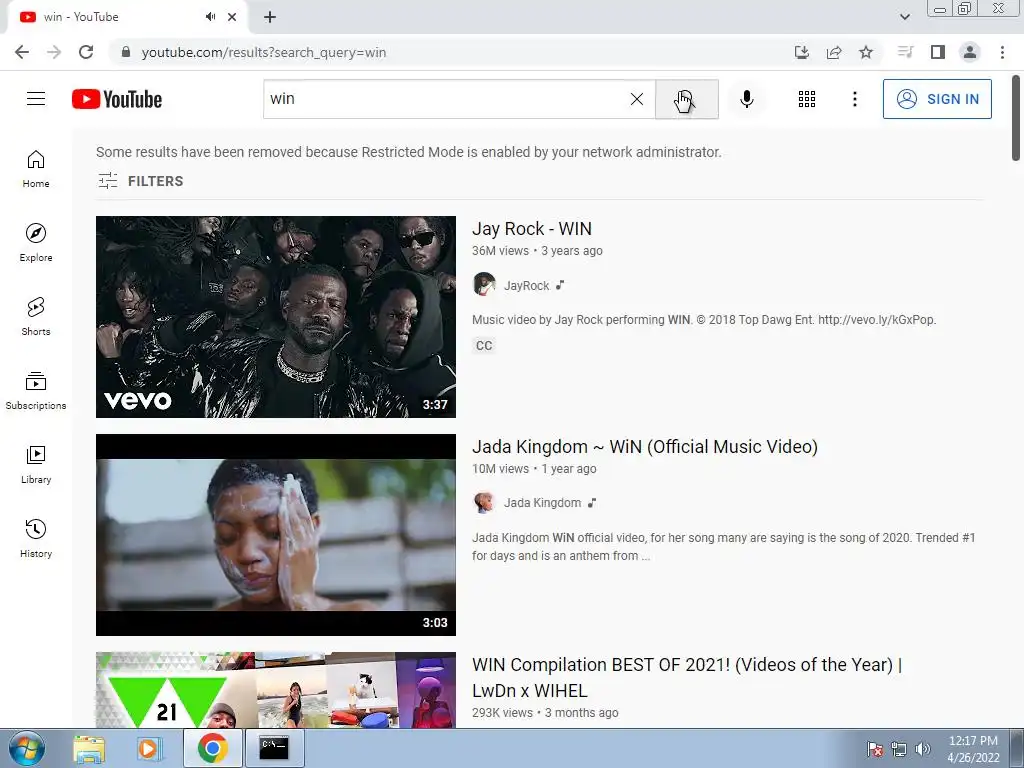Open Subscriptions in the sidebar
The height and width of the screenshot is (768, 1024).
point(36,391)
